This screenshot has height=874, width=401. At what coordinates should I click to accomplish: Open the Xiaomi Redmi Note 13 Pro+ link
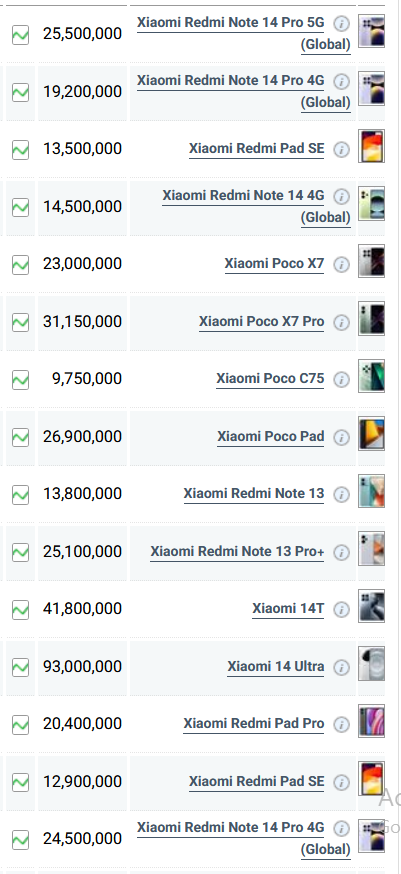[x=237, y=552]
